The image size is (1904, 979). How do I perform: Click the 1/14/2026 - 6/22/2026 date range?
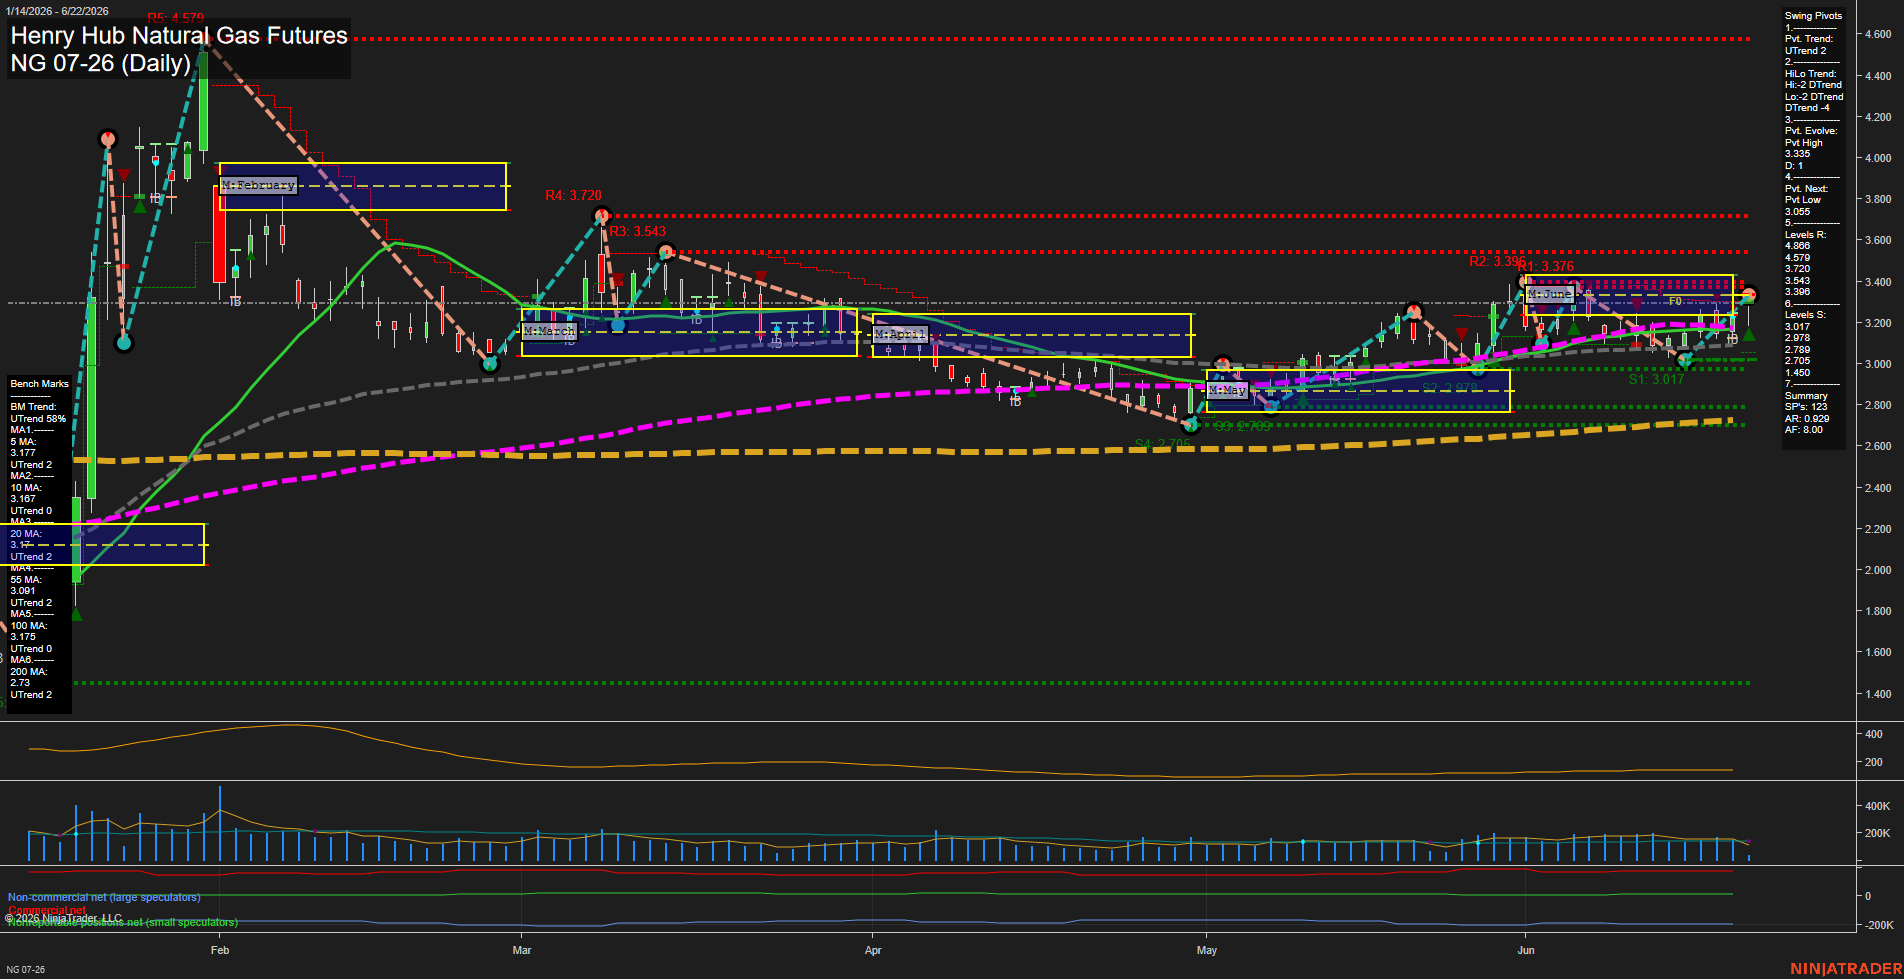[x=57, y=11]
